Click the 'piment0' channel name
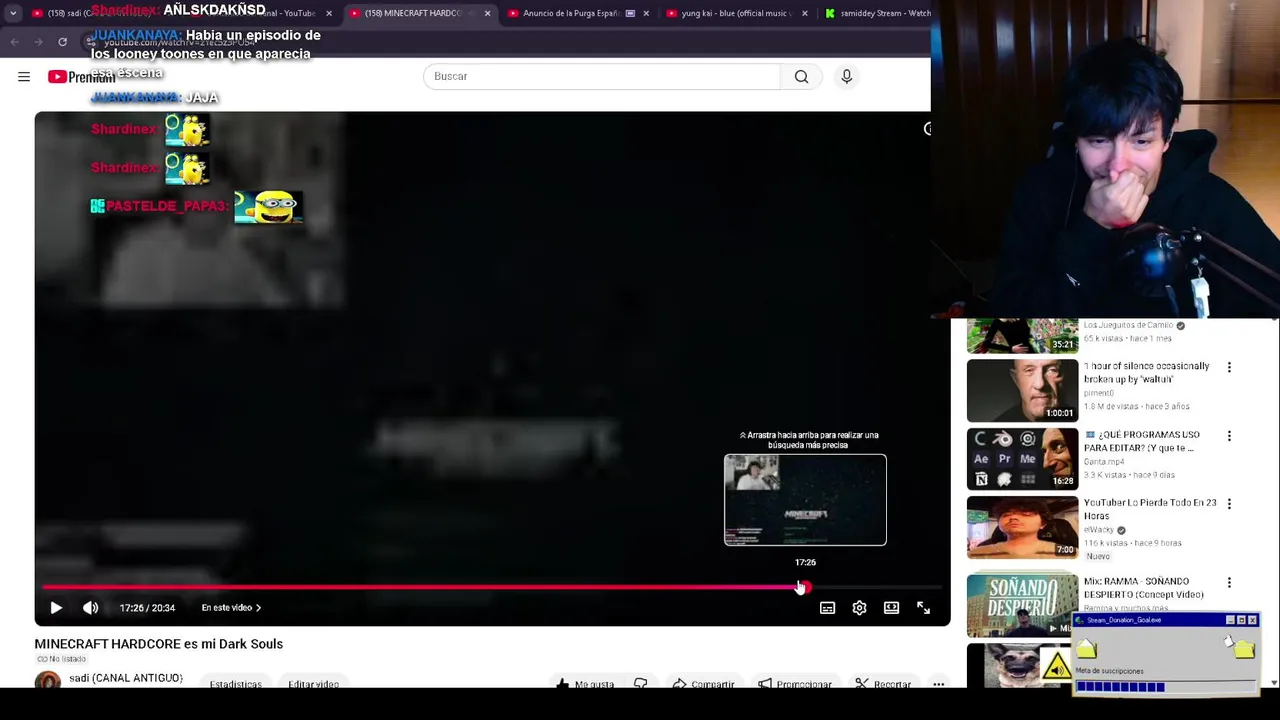The height and width of the screenshot is (720, 1280). [x=1101, y=393]
